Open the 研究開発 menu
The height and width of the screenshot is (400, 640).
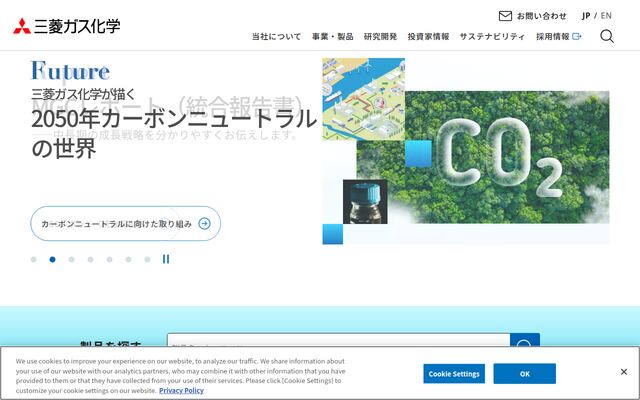click(x=380, y=37)
